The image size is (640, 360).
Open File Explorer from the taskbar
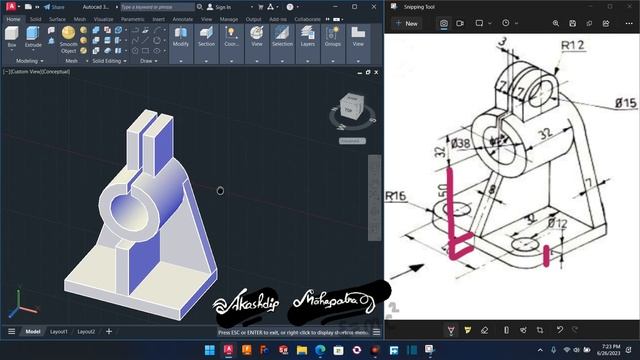click(302, 350)
